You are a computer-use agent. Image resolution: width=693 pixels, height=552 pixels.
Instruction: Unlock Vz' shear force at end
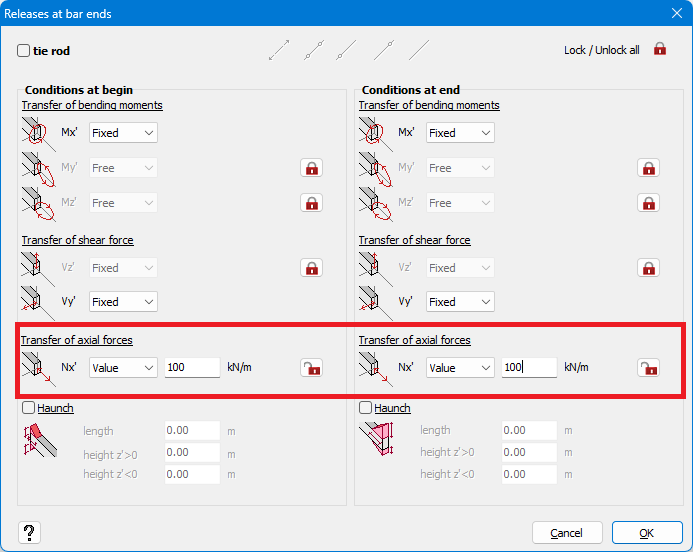[x=649, y=268]
